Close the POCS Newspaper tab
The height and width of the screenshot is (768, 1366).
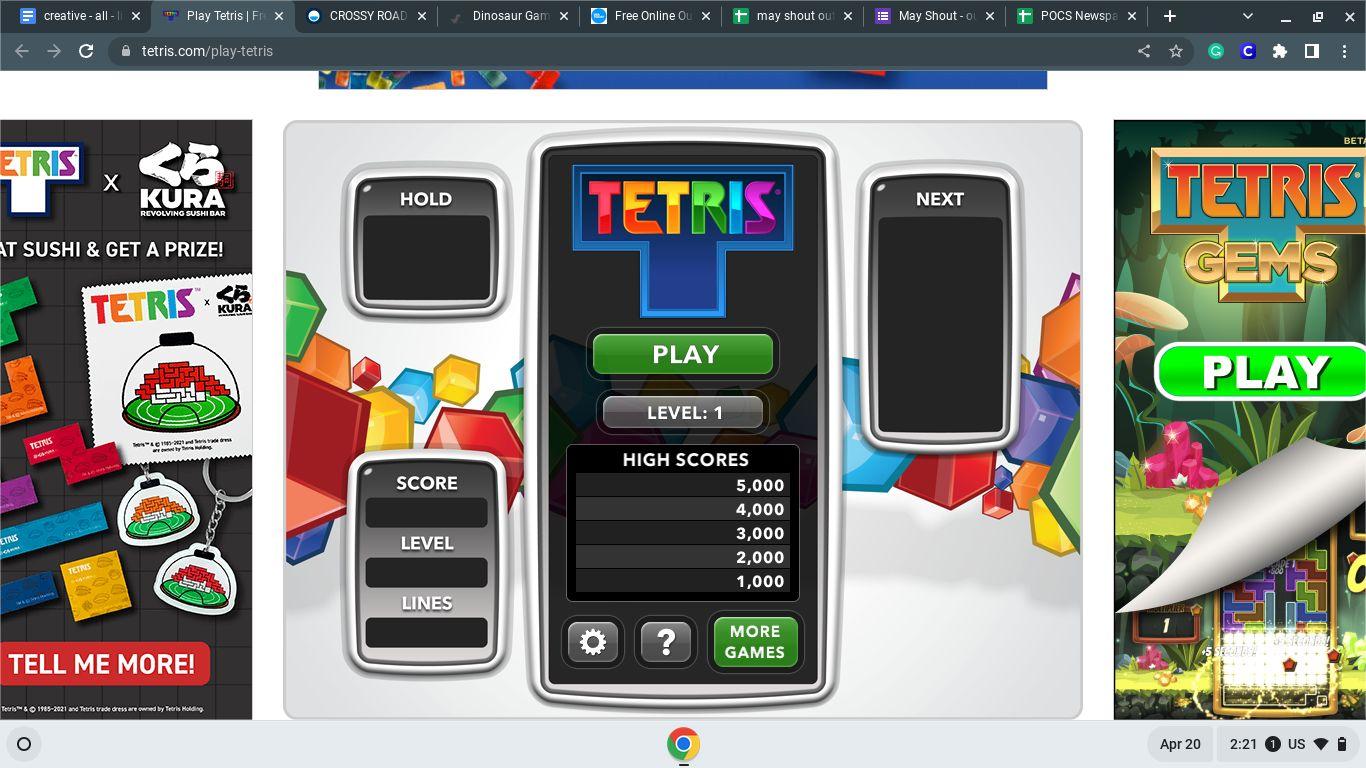1133,16
